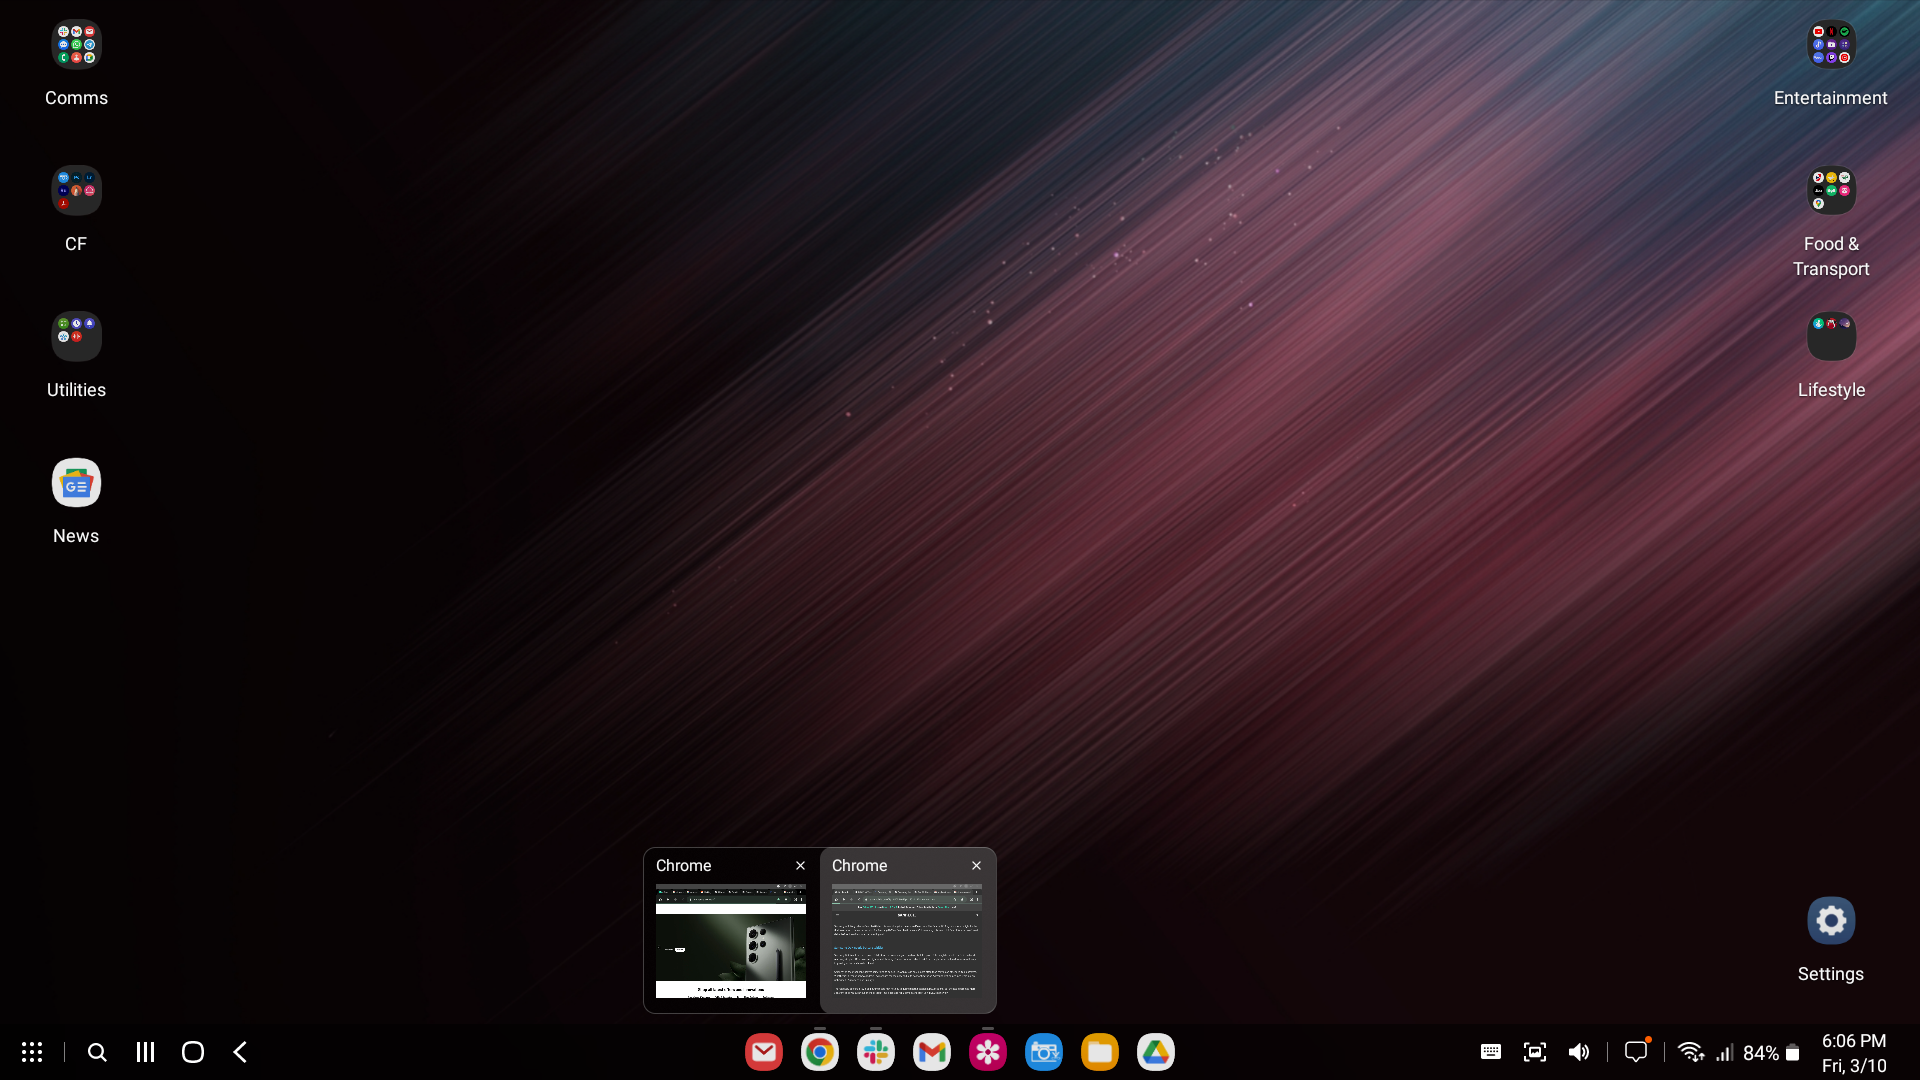Open the app drawer grid
This screenshot has width=1920, height=1080.
point(32,1052)
